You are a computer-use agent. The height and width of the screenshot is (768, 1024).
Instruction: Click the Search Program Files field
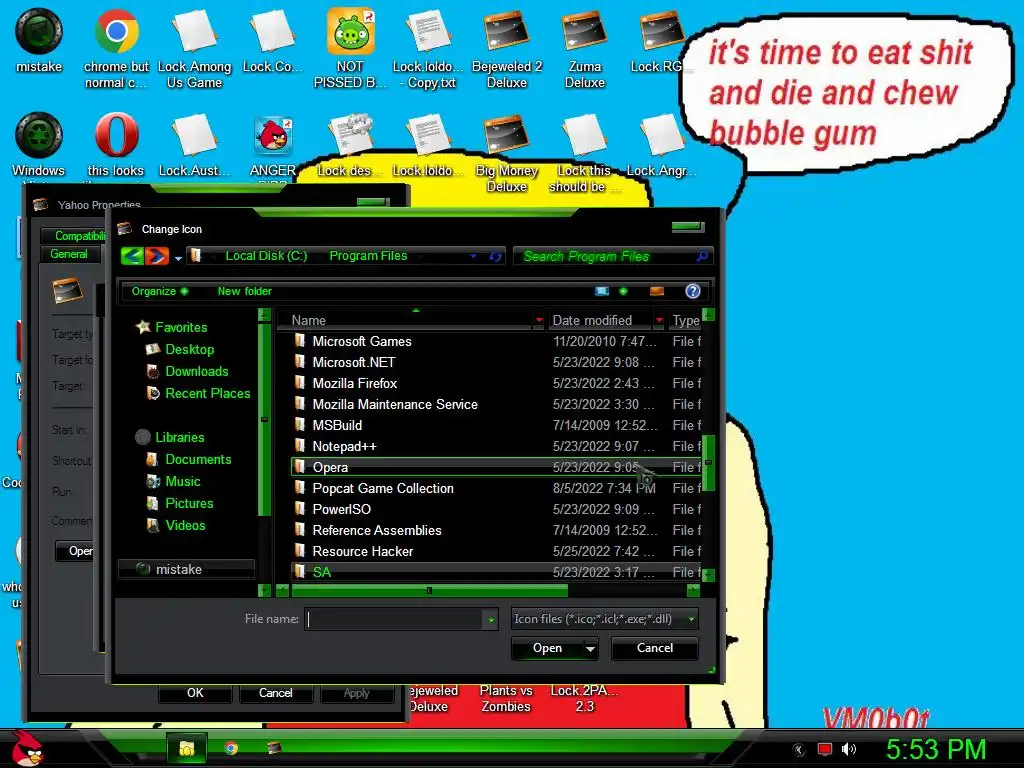(604, 257)
